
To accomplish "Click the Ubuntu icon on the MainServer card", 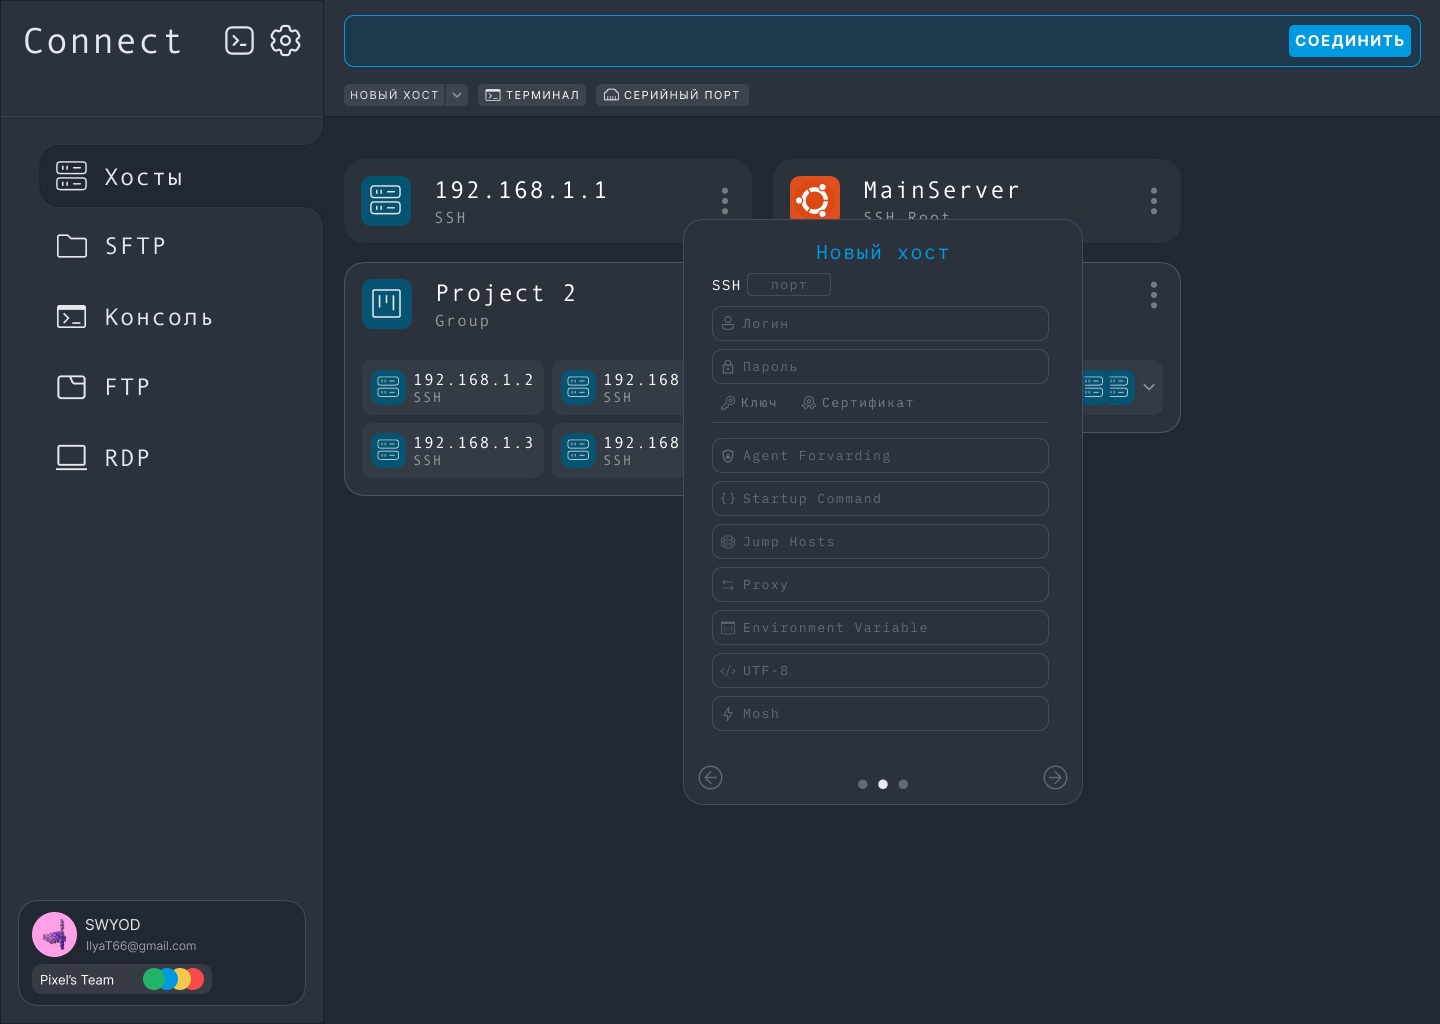I will click(815, 199).
